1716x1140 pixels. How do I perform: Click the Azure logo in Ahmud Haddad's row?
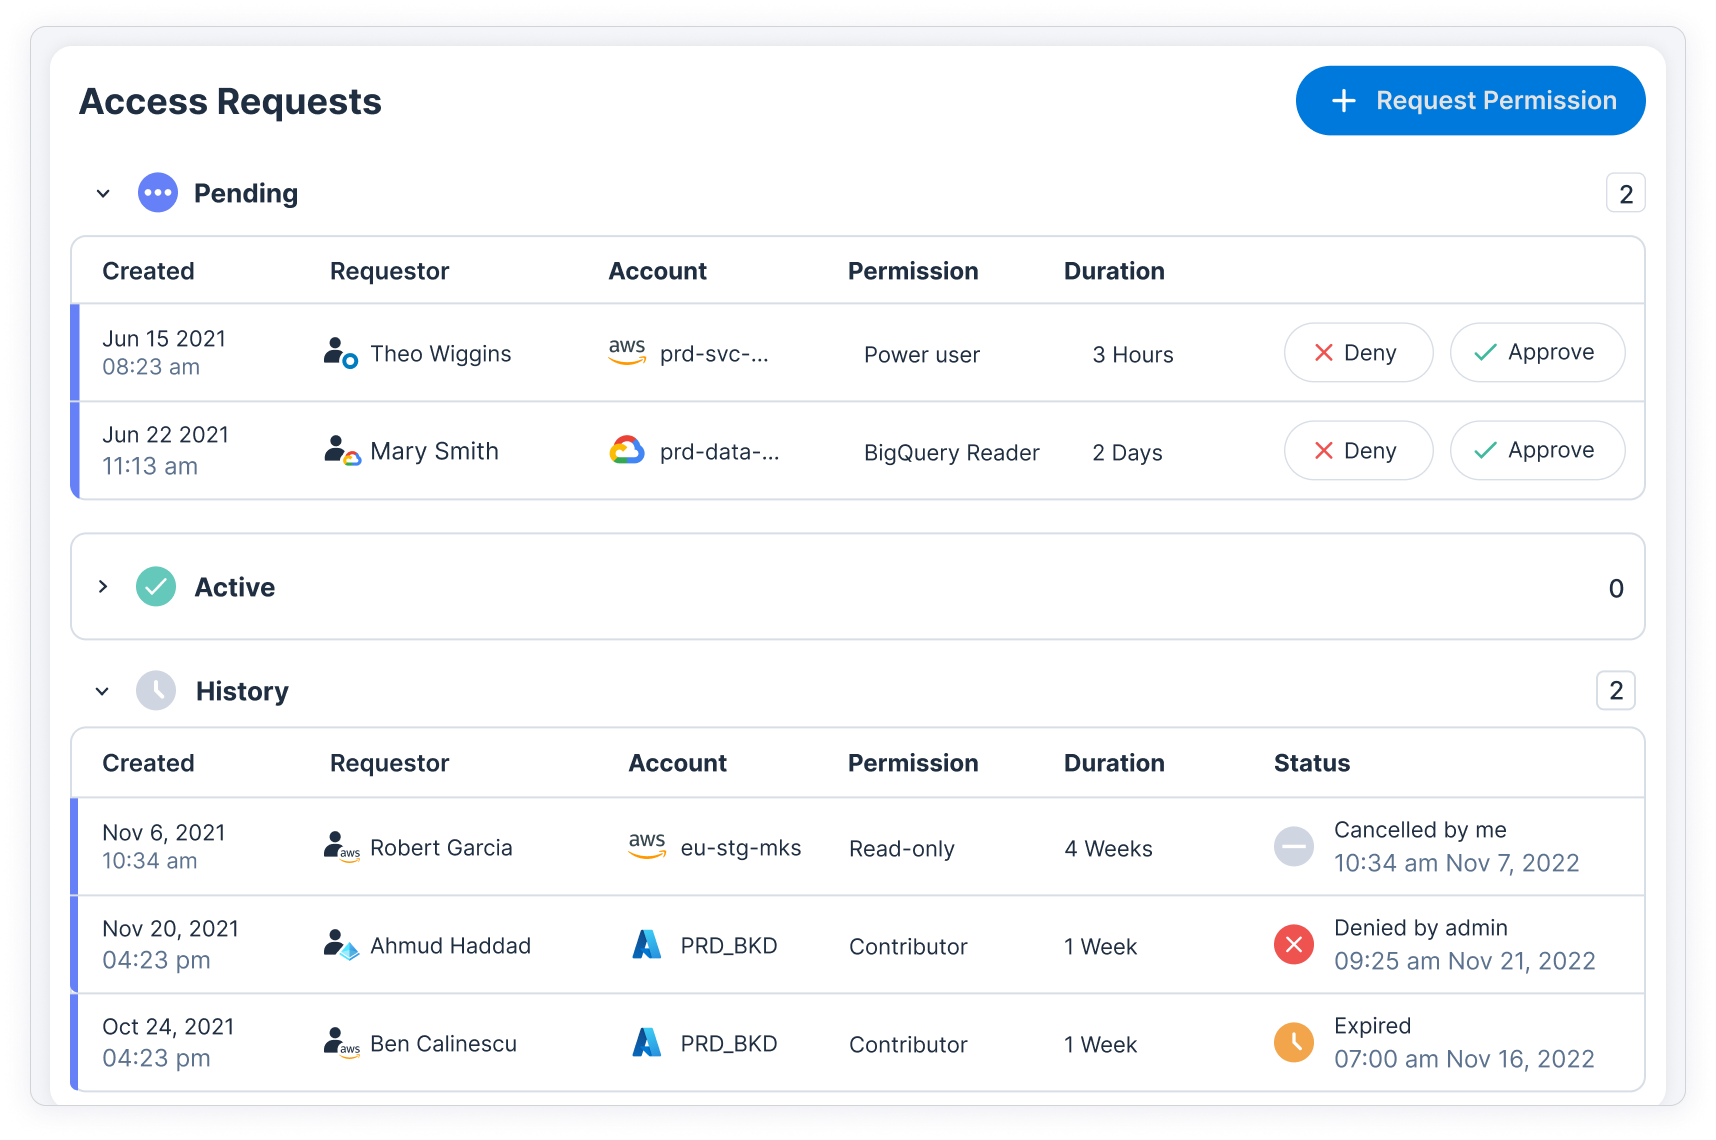coord(647,944)
